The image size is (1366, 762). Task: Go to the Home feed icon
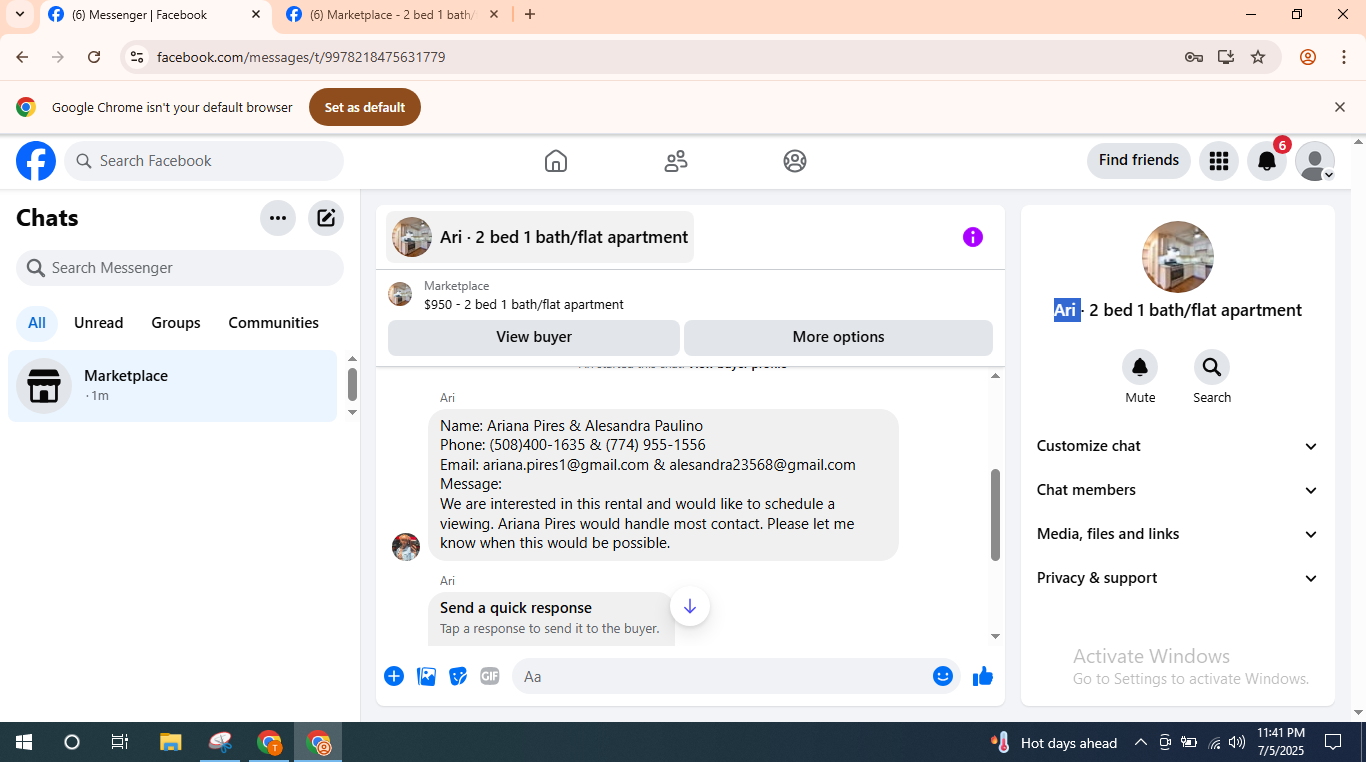coord(556,161)
